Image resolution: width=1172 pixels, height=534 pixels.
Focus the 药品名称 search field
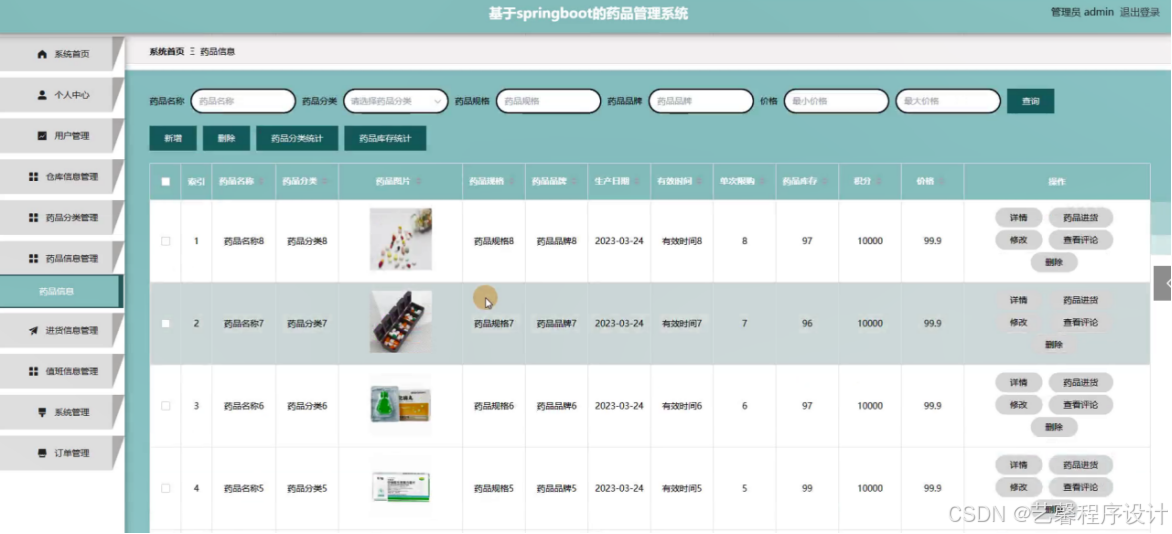pyautogui.click(x=244, y=101)
